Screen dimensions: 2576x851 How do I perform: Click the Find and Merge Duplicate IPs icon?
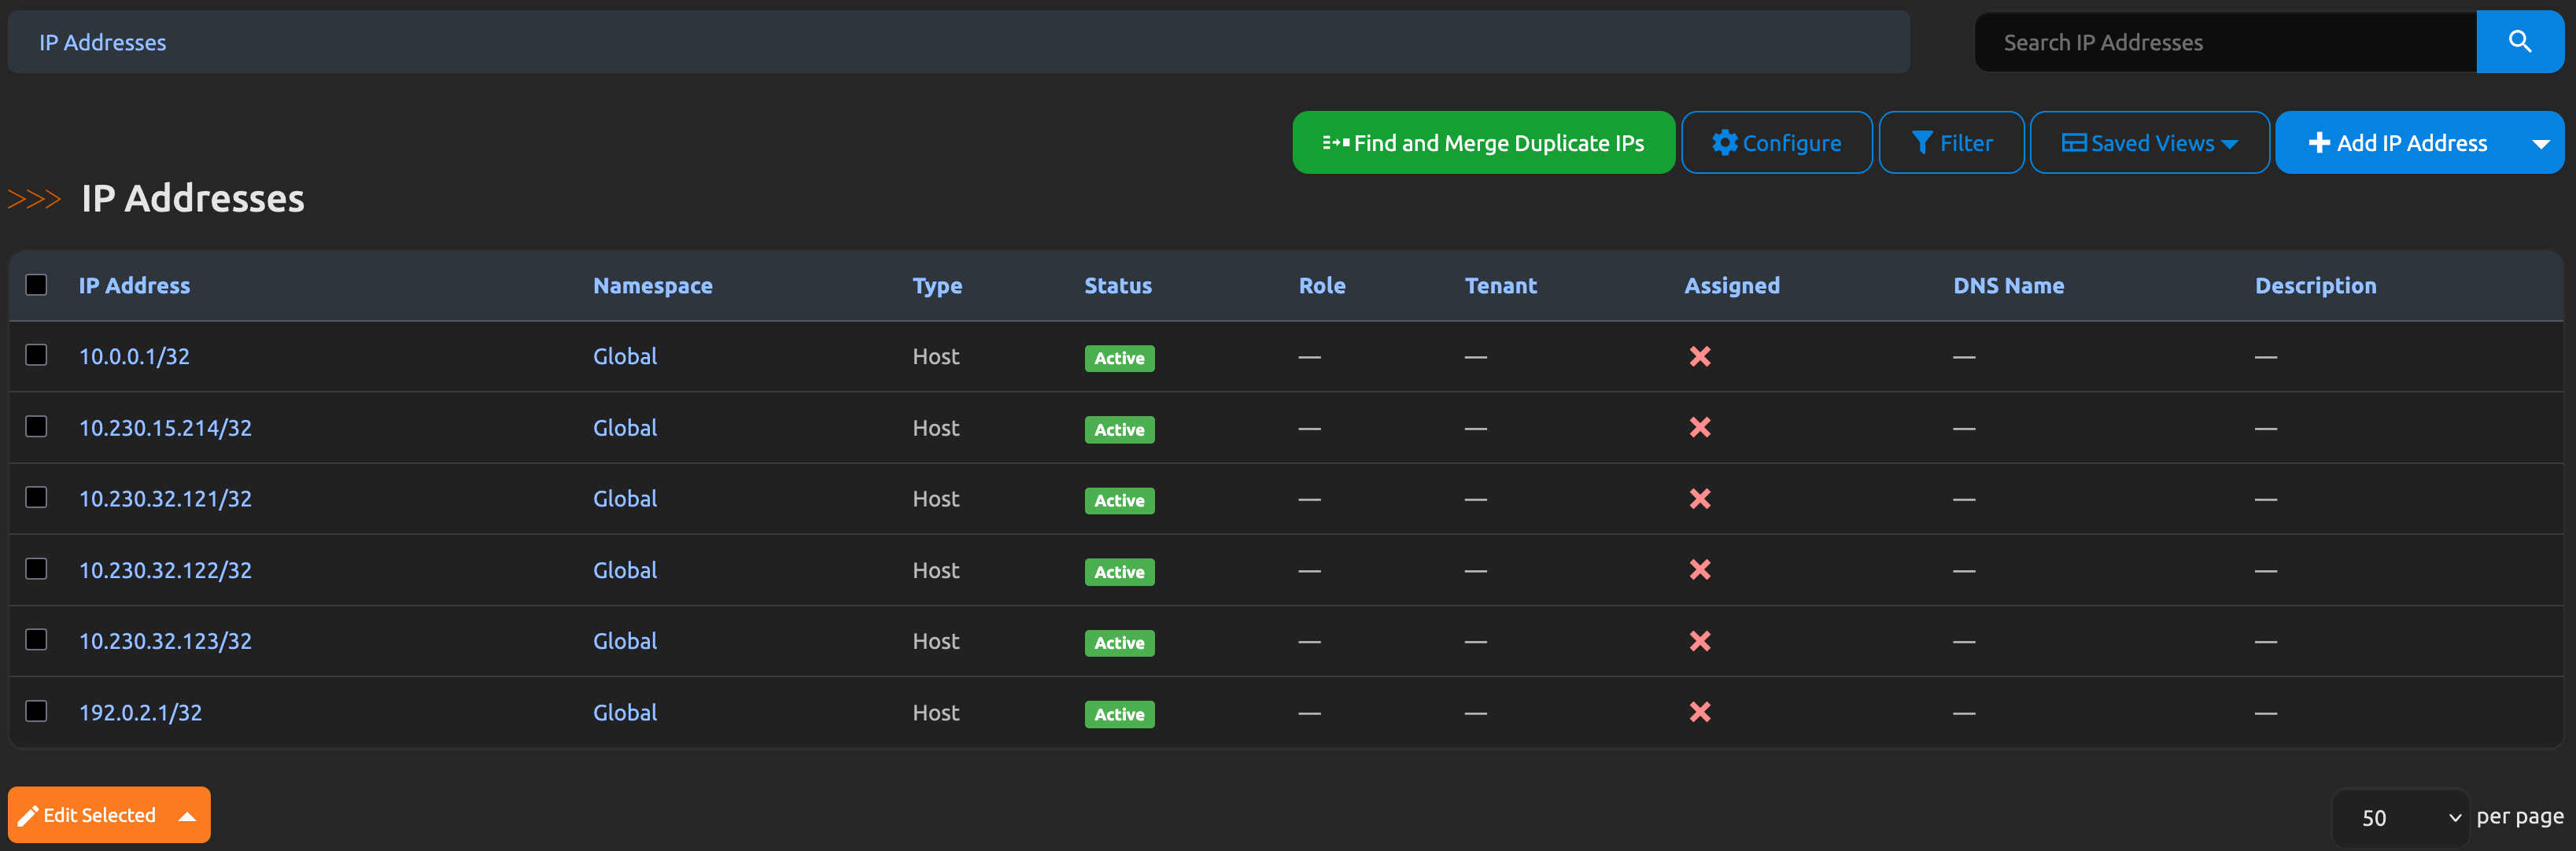(x=1335, y=143)
